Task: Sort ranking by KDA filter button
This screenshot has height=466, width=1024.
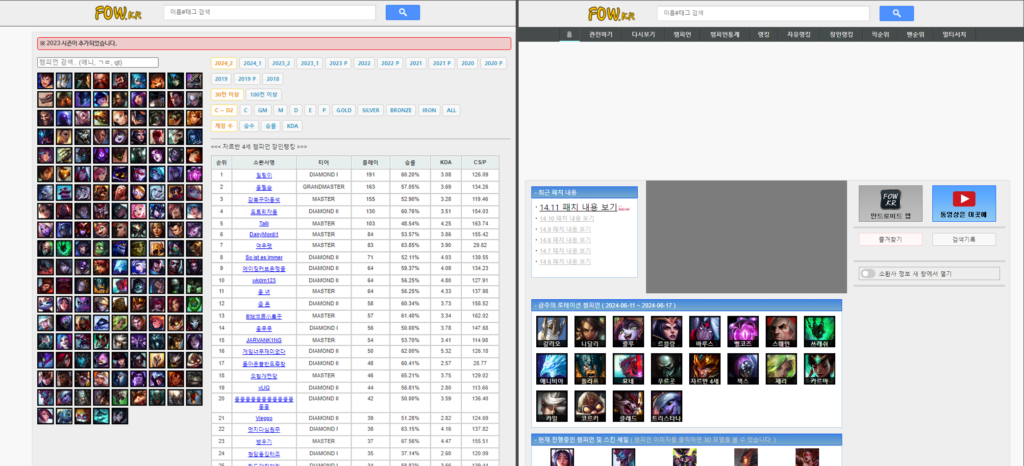Action: [293, 126]
